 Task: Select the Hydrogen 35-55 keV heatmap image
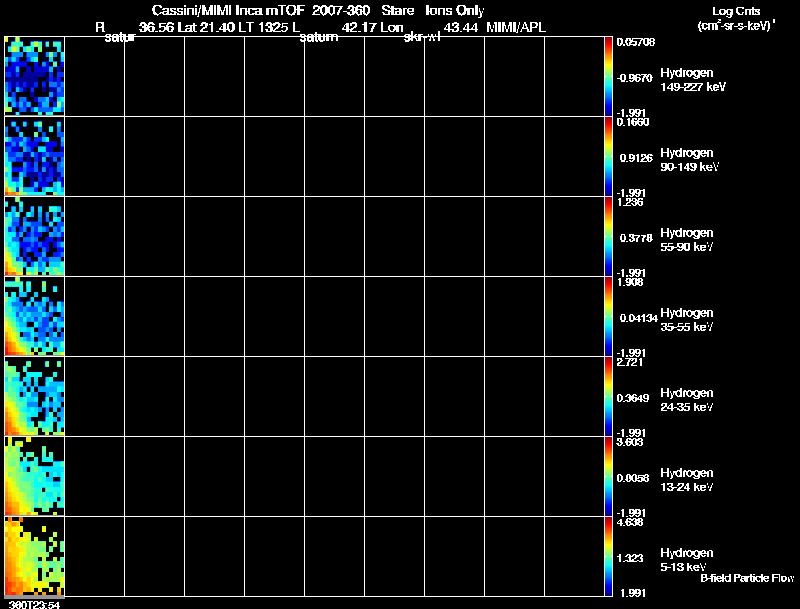coord(35,316)
